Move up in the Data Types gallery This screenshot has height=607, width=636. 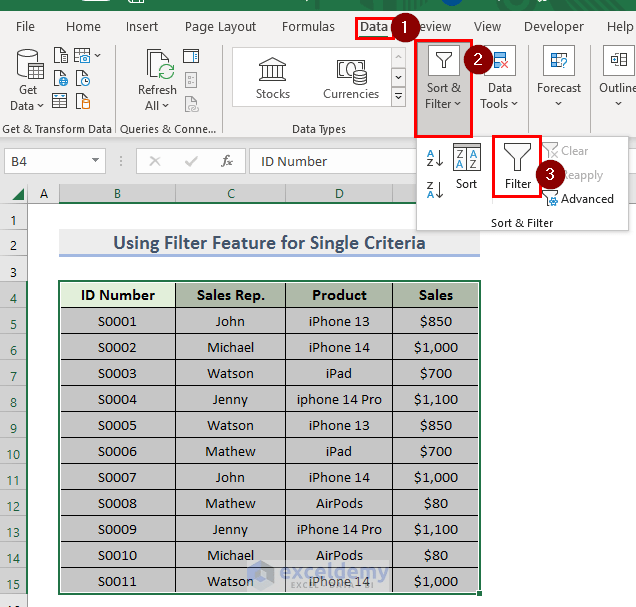pos(398,56)
